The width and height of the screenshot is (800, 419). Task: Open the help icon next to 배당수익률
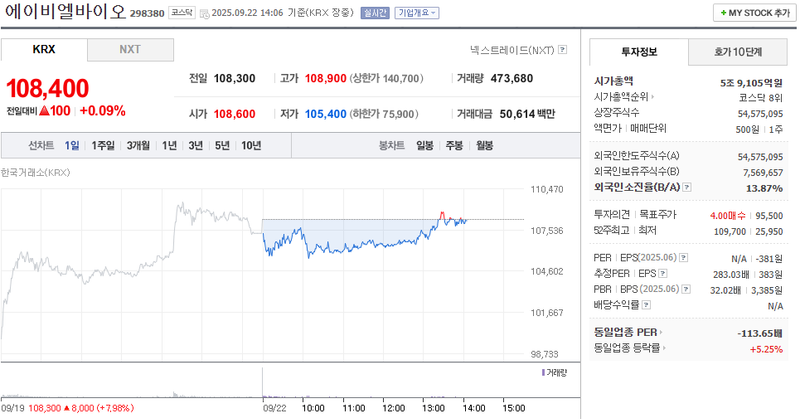point(646,305)
